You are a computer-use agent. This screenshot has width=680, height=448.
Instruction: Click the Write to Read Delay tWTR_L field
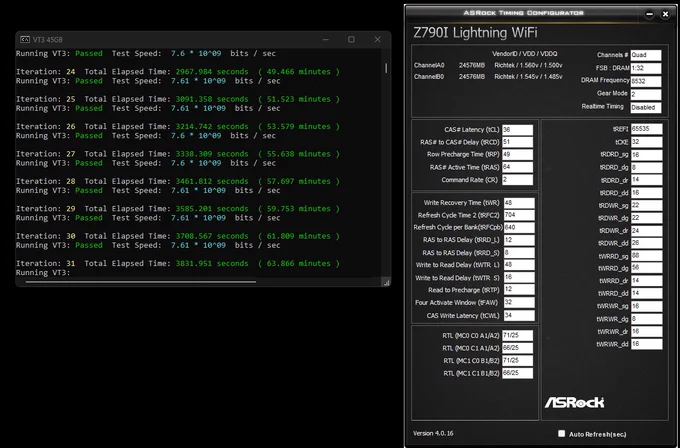pos(519,265)
